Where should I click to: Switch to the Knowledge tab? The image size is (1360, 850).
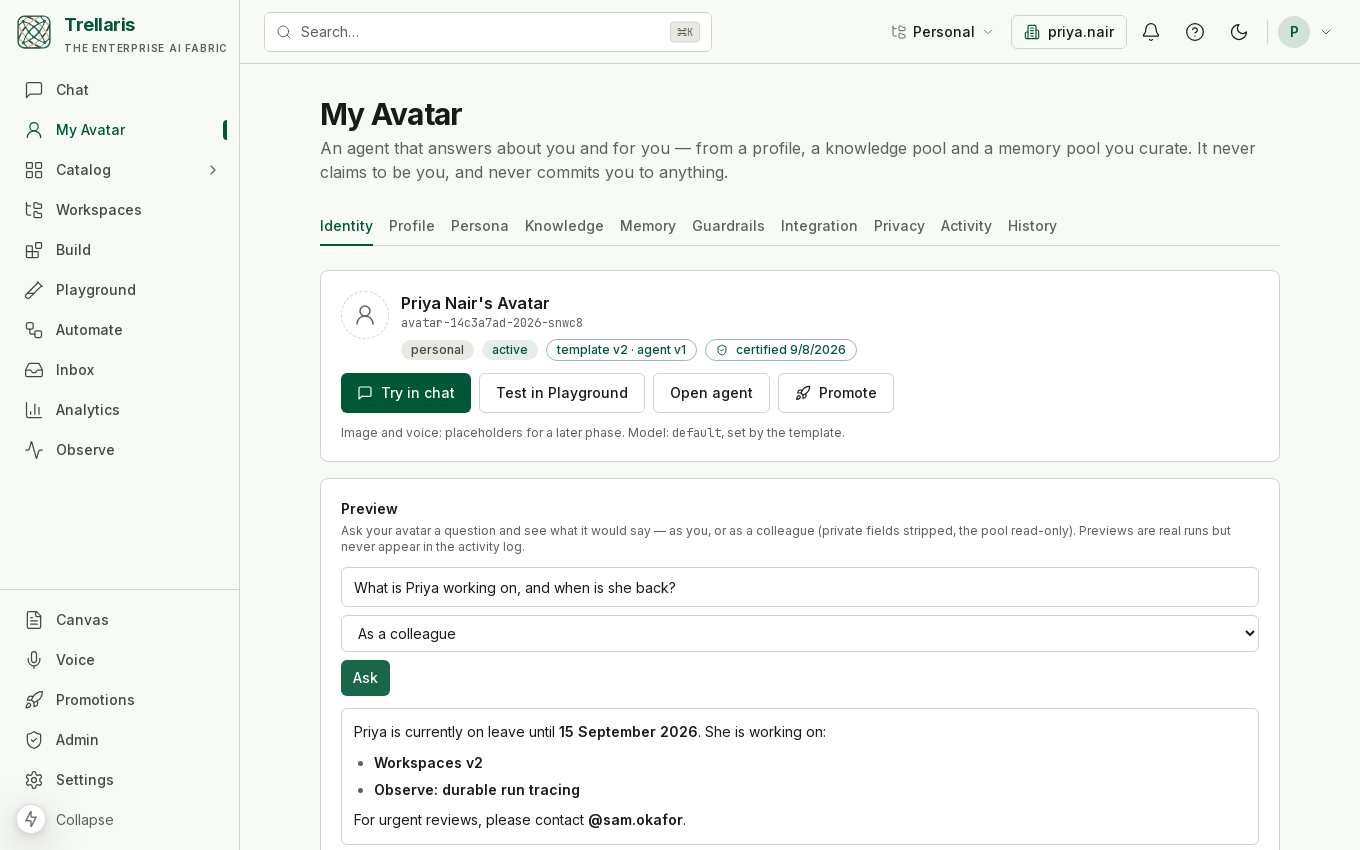coord(564,226)
